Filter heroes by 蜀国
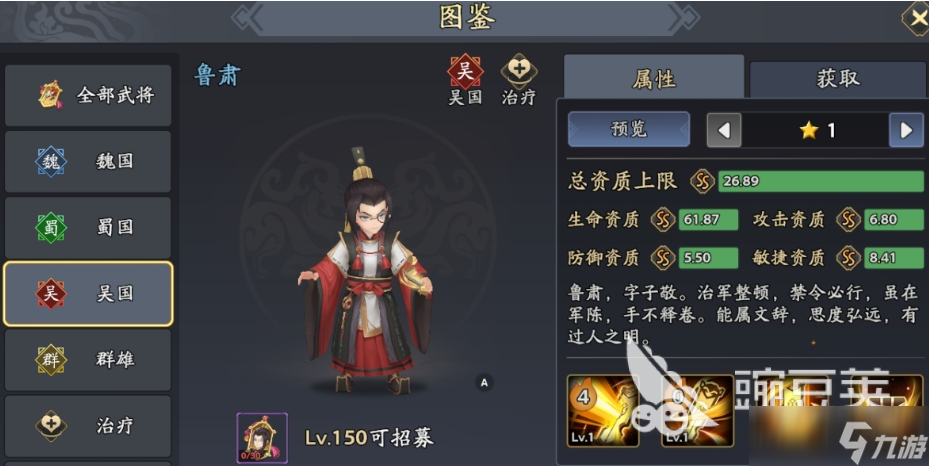Viewport: 929px width, 466px height. click(88, 227)
